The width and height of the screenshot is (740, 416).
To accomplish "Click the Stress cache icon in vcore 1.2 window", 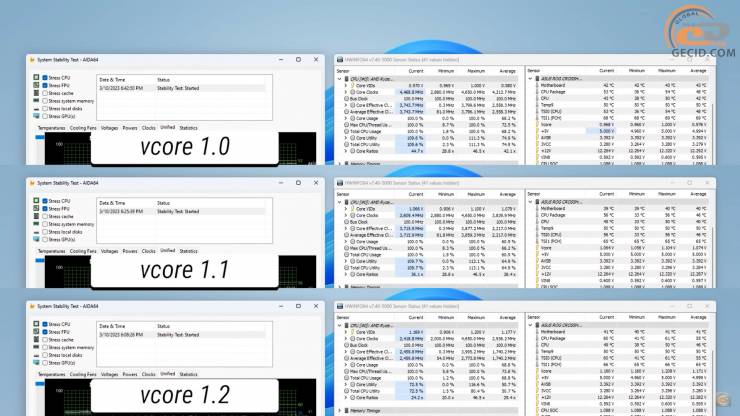I will 36,340.
